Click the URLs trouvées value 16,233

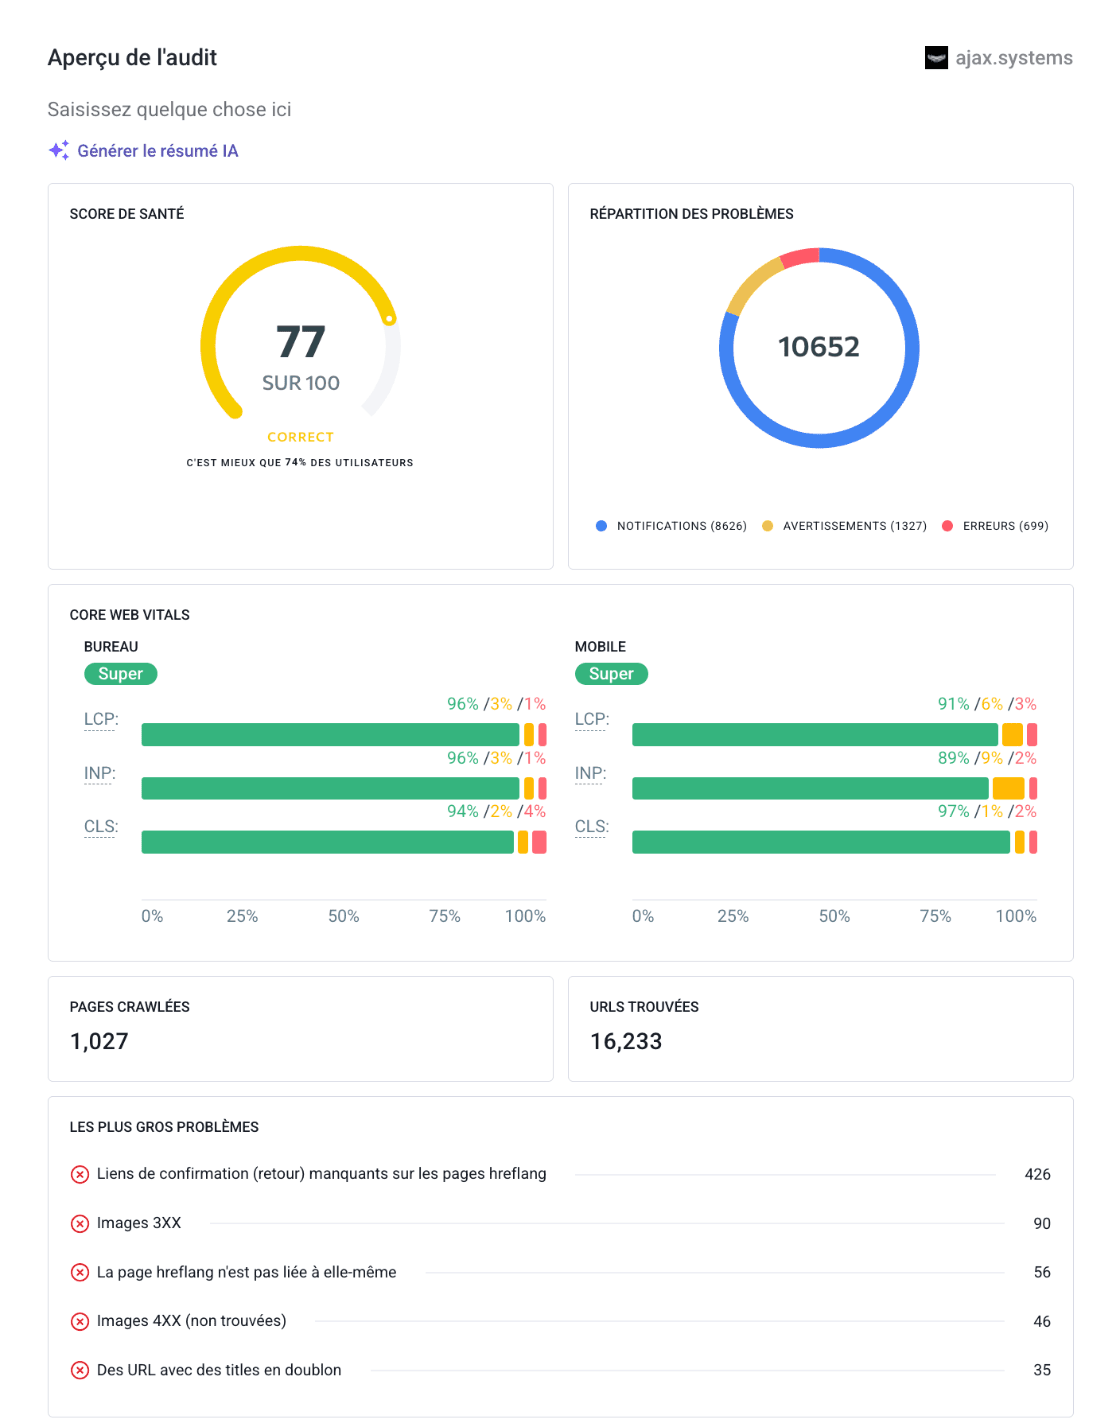click(626, 1041)
